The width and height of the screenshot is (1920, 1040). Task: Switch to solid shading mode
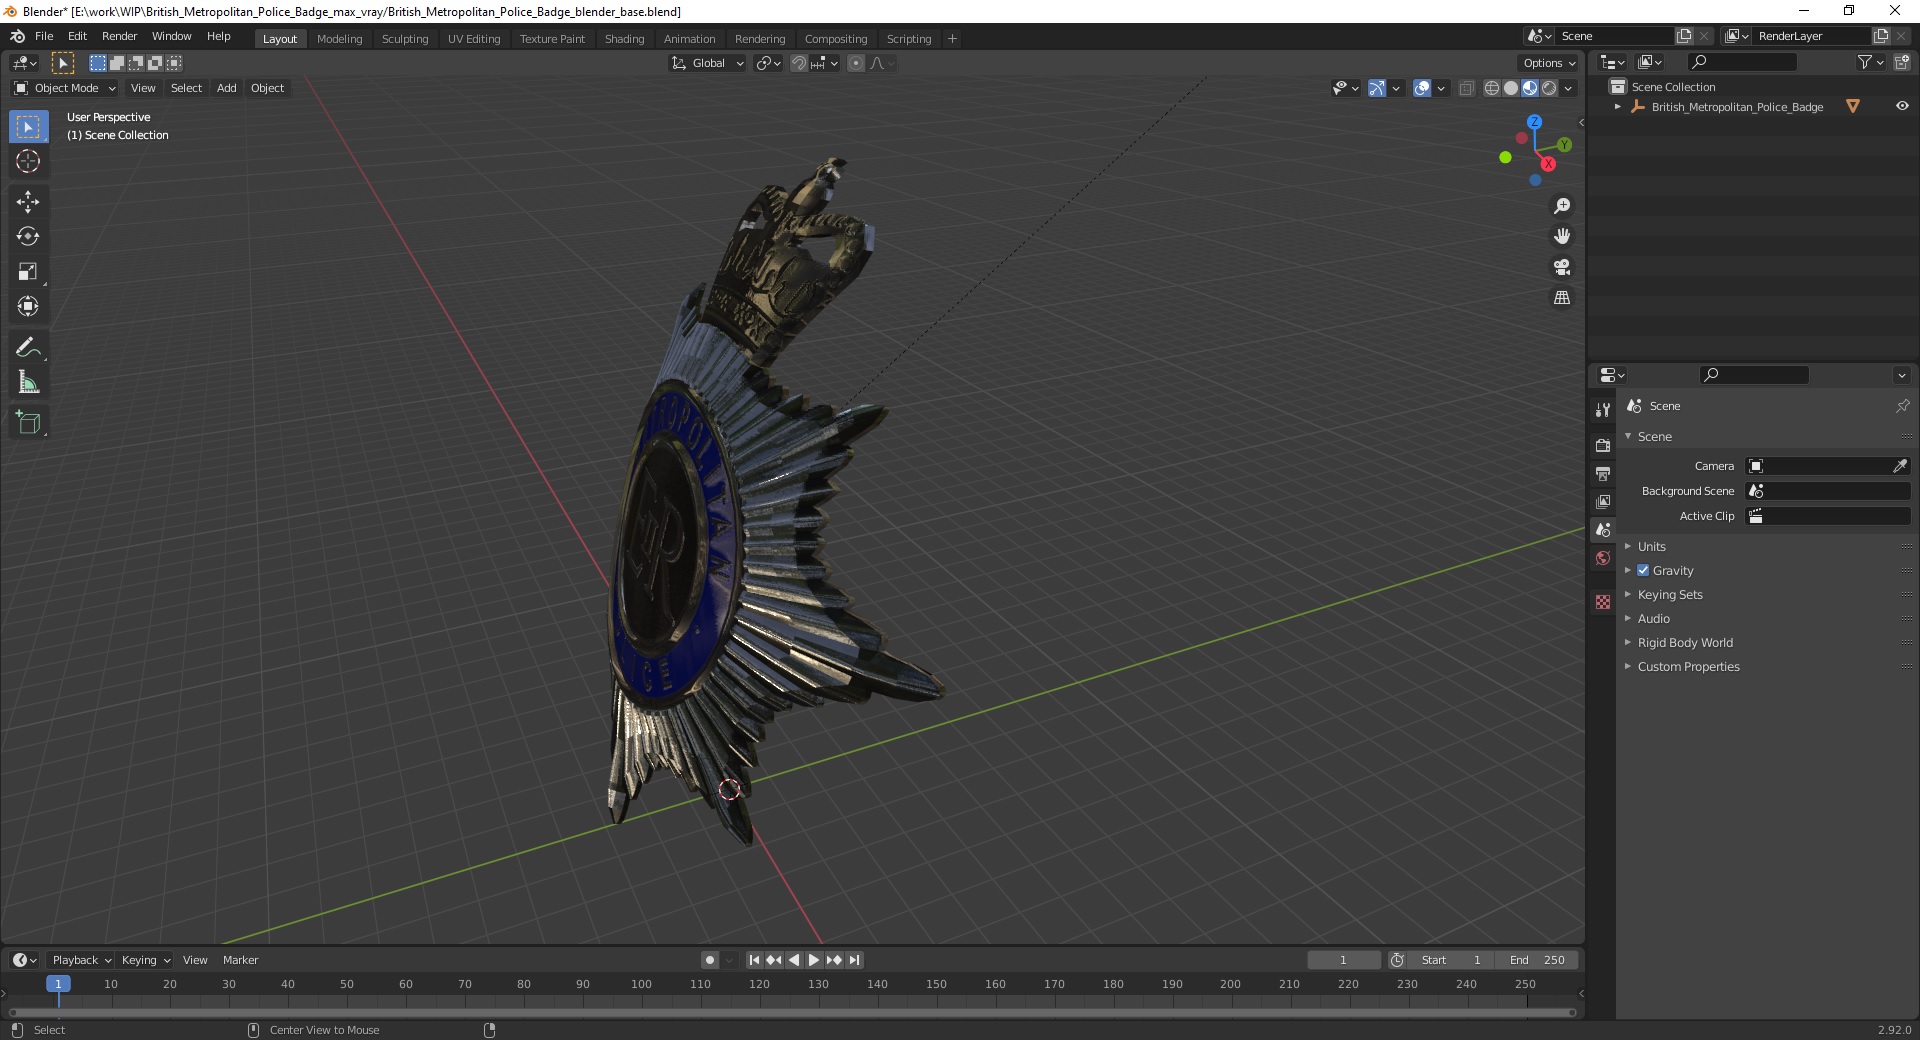click(1511, 88)
